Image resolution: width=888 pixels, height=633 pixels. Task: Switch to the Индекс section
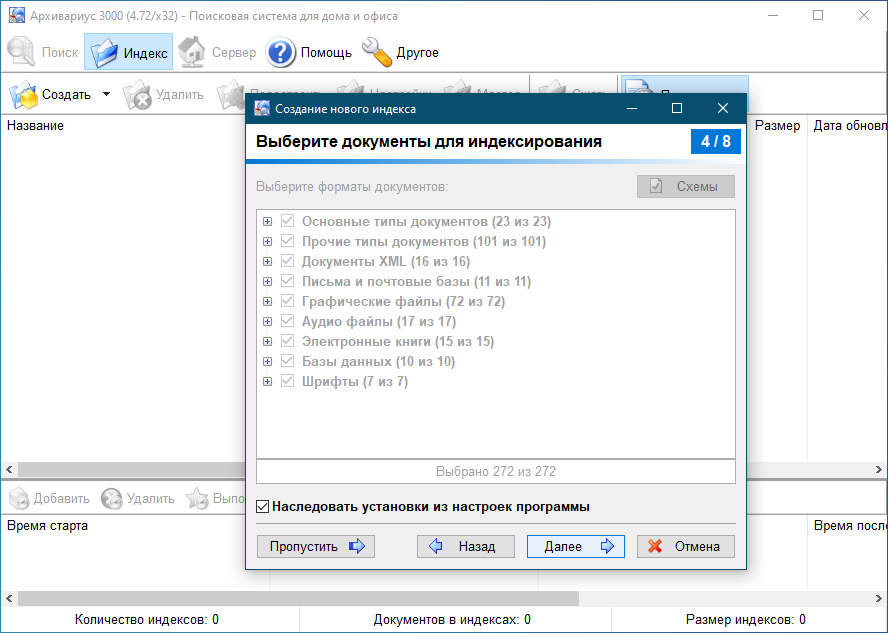pyautogui.click(x=129, y=52)
